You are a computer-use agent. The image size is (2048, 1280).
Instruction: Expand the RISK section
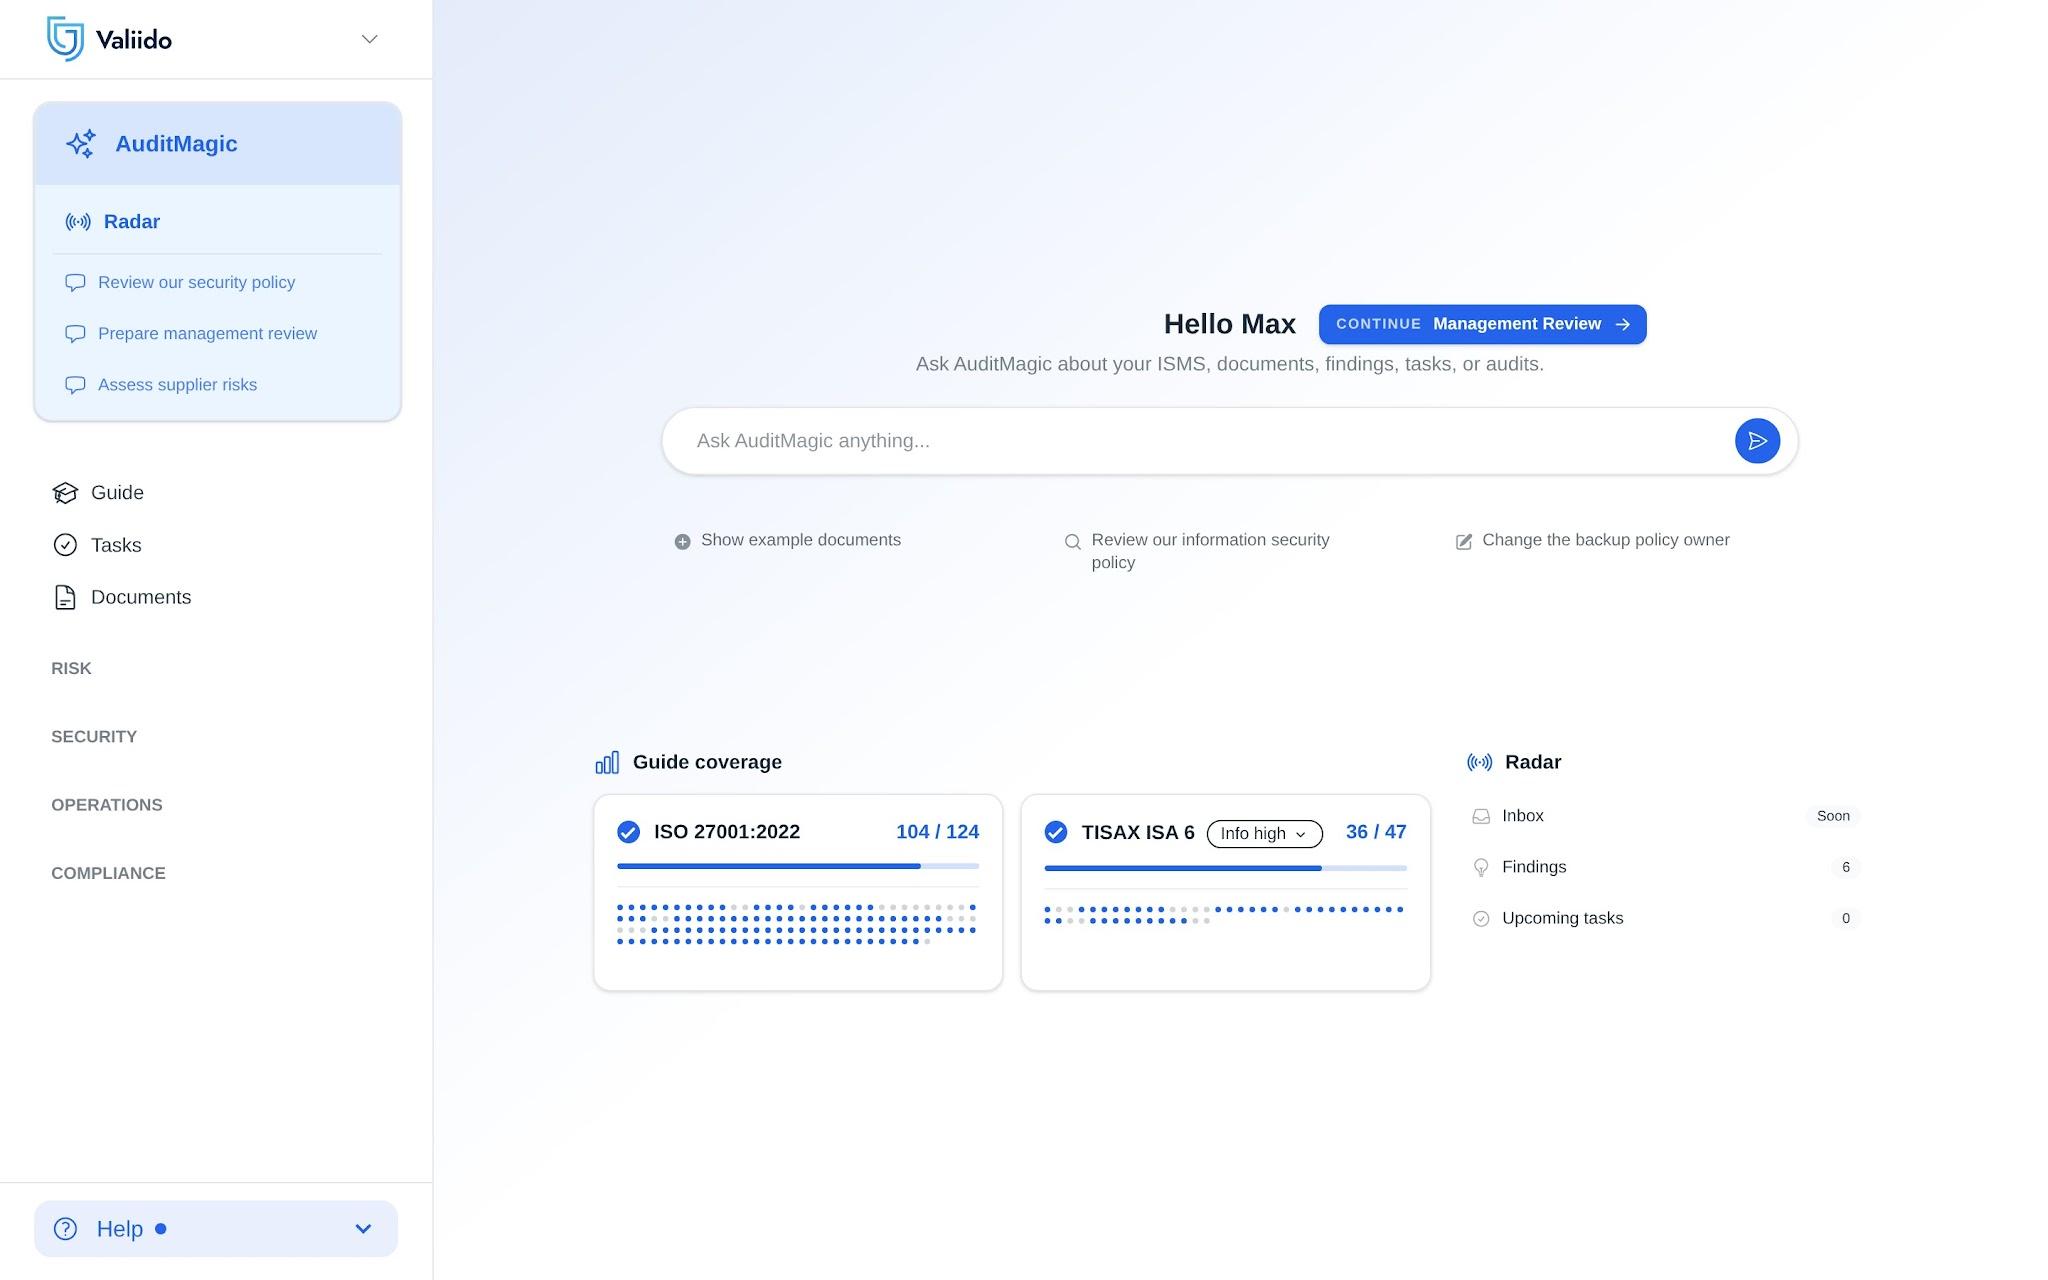[x=71, y=668]
